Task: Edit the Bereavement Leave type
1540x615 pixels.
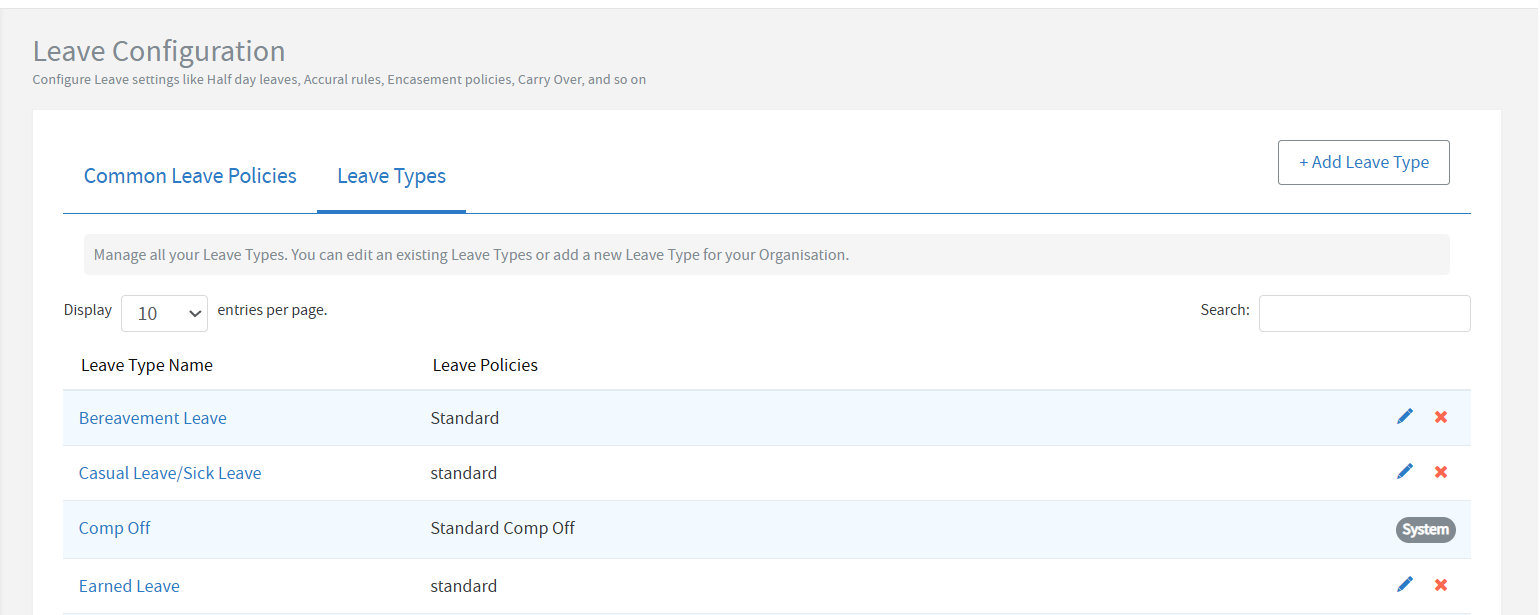Action: [1405, 417]
